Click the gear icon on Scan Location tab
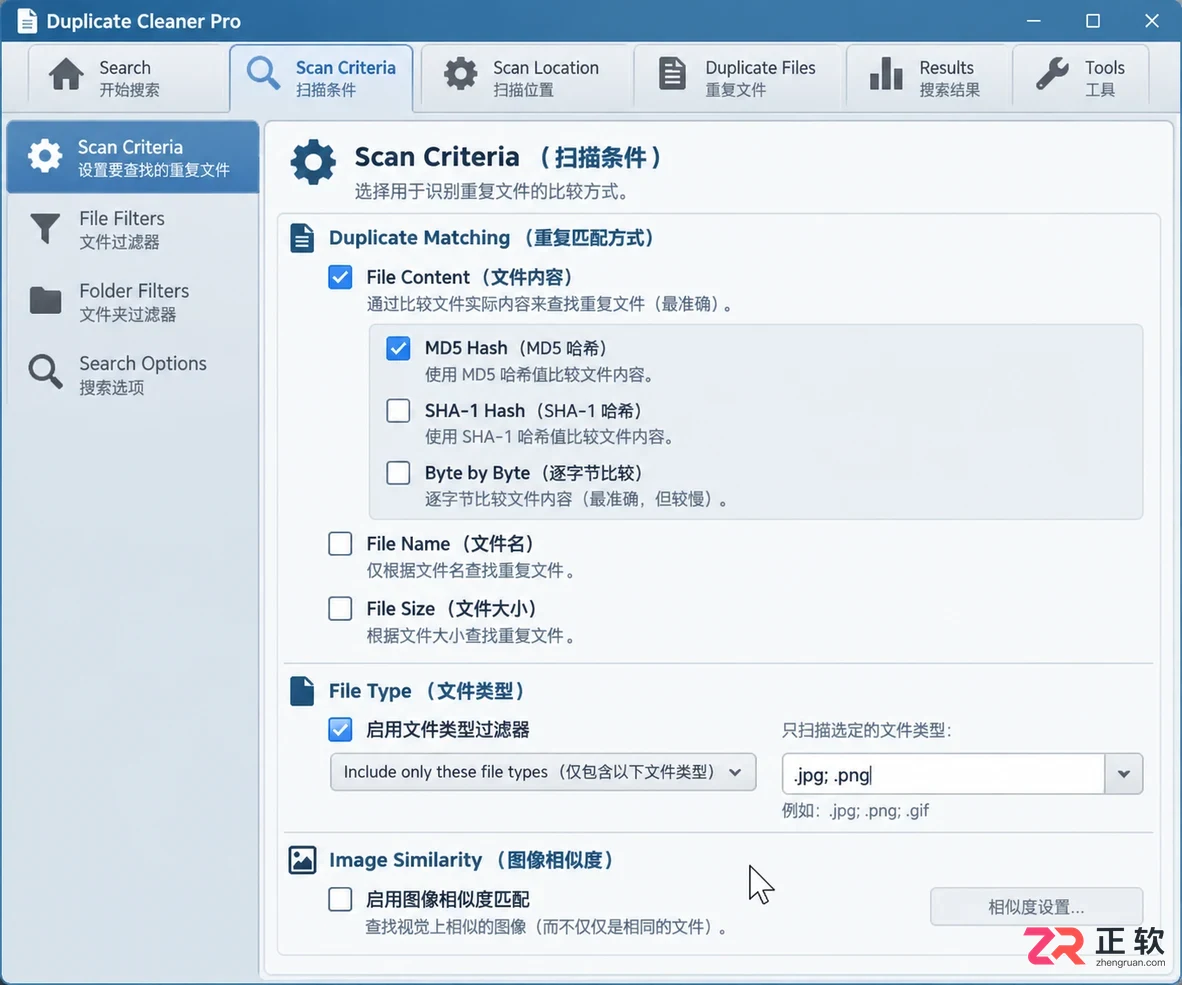The height and width of the screenshot is (985, 1182). [x=461, y=75]
